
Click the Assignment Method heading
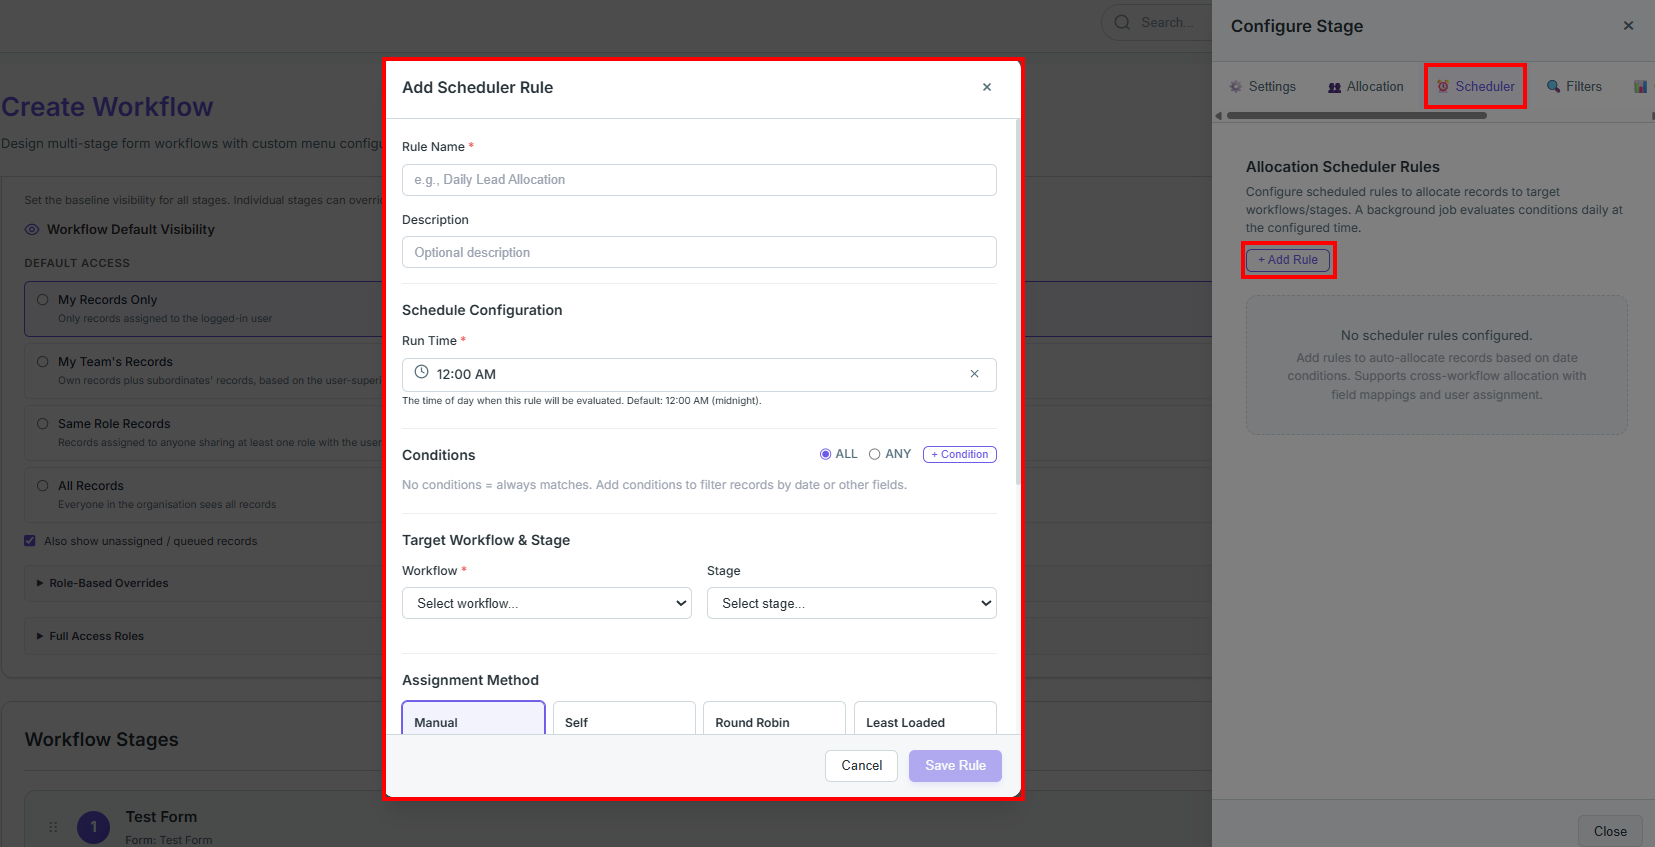click(x=470, y=680)
